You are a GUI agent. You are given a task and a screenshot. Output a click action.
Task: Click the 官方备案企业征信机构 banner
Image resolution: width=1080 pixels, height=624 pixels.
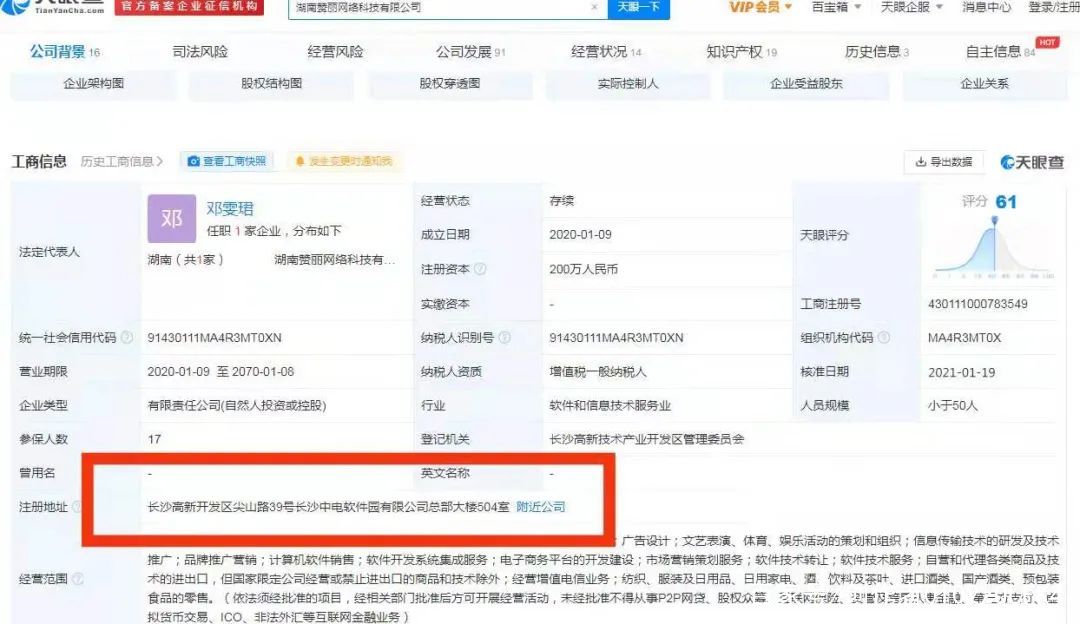pyautogui.click(x=189, y=6)
